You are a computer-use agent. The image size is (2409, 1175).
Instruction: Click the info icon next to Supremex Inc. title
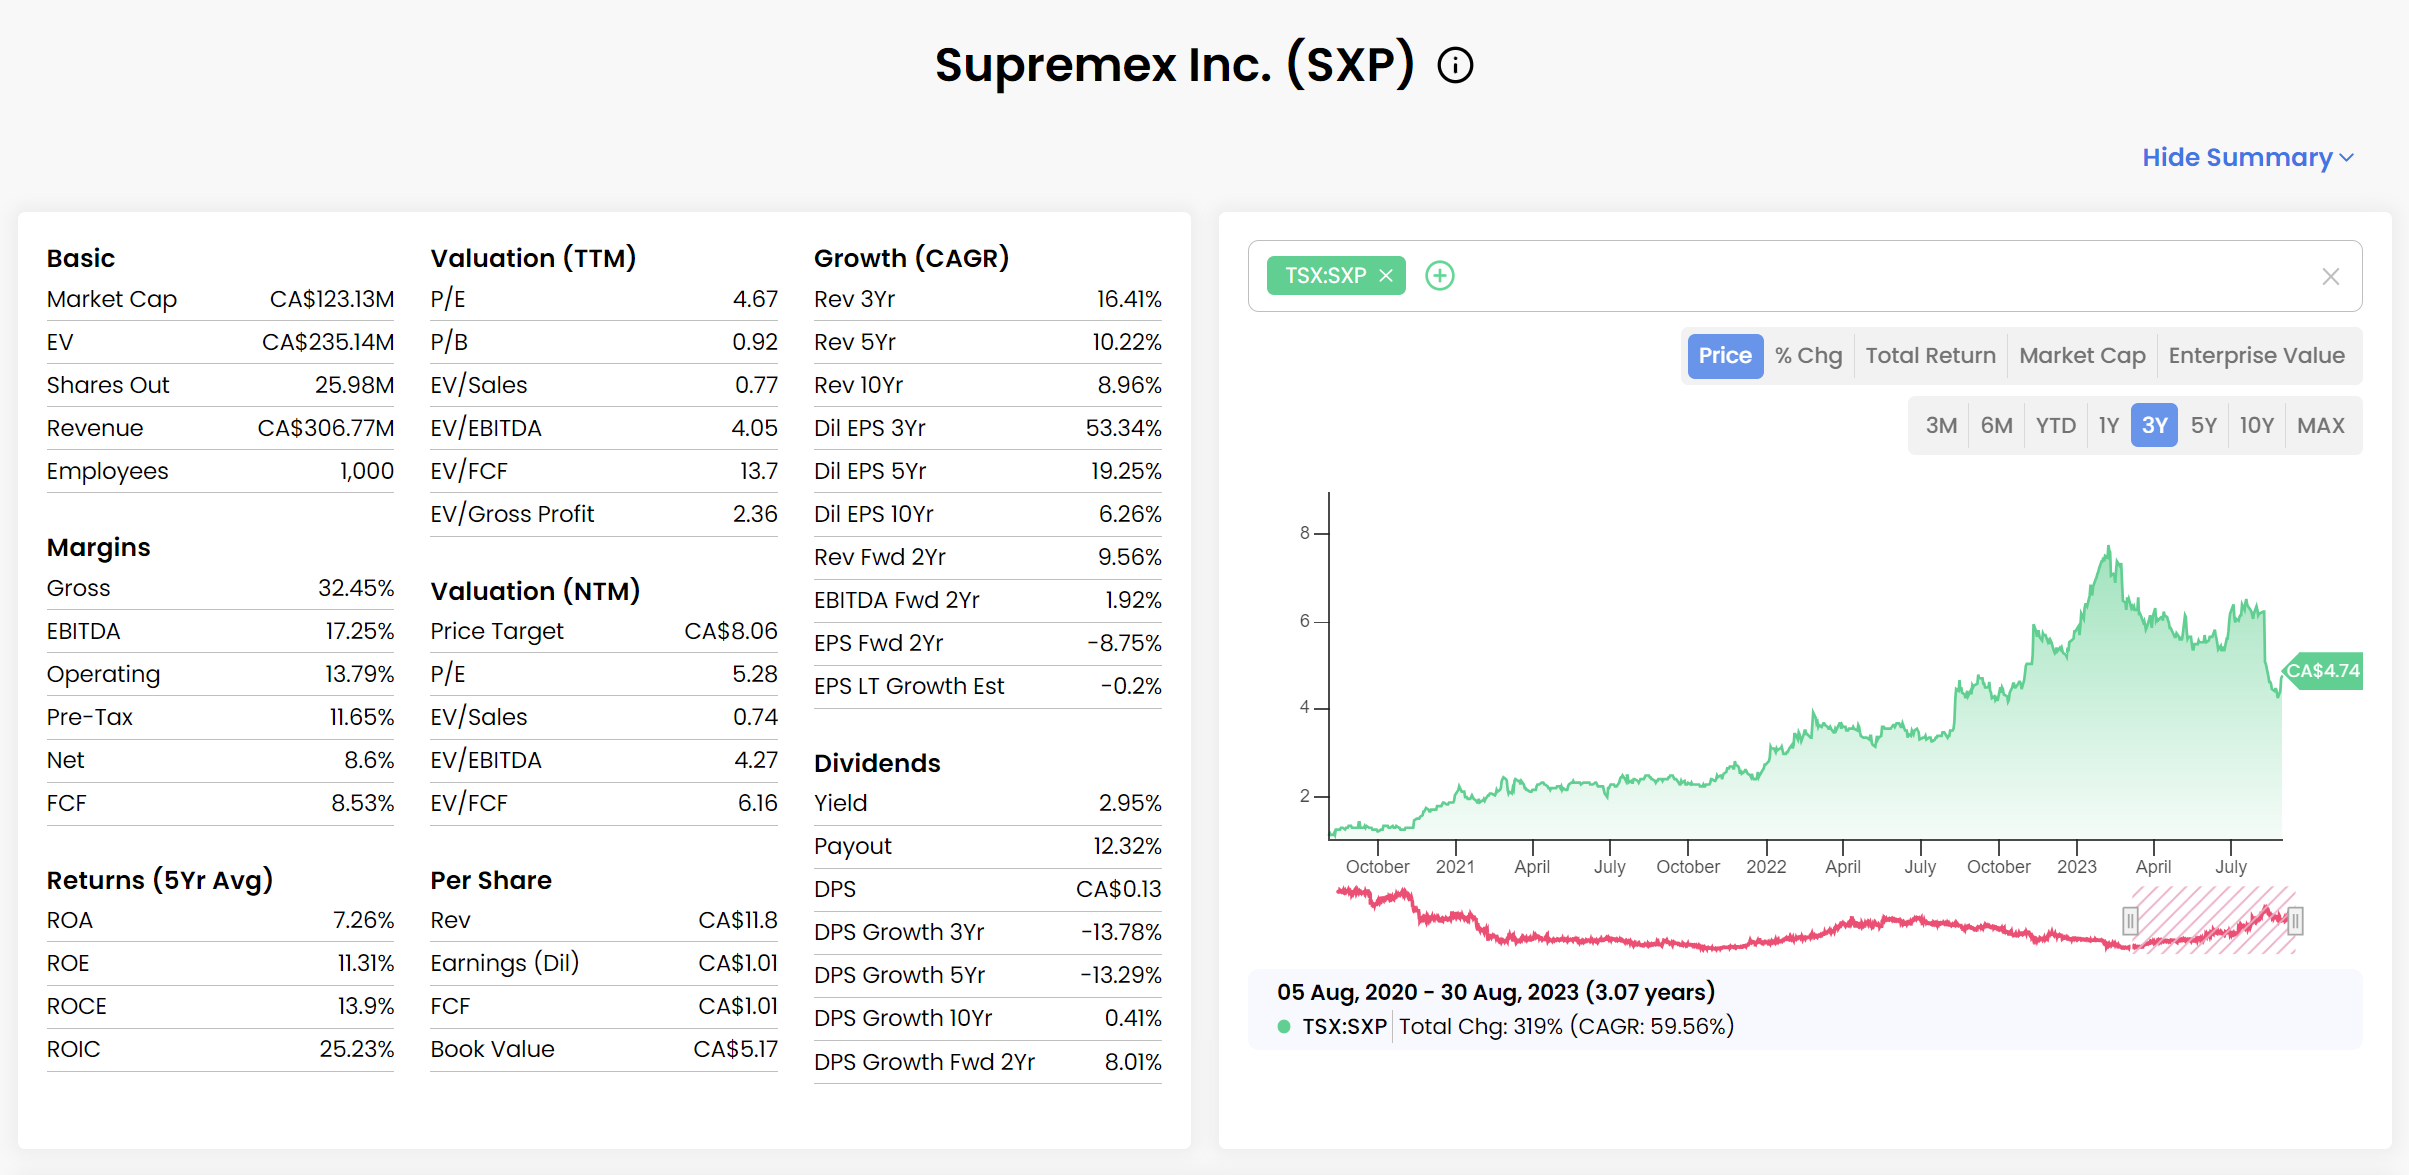1455,66
